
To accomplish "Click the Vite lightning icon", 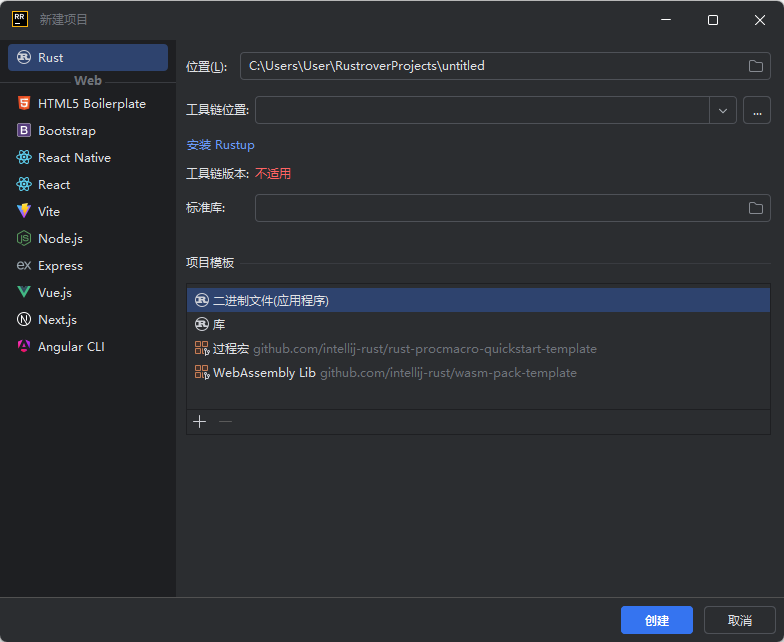I will point(24,211).
